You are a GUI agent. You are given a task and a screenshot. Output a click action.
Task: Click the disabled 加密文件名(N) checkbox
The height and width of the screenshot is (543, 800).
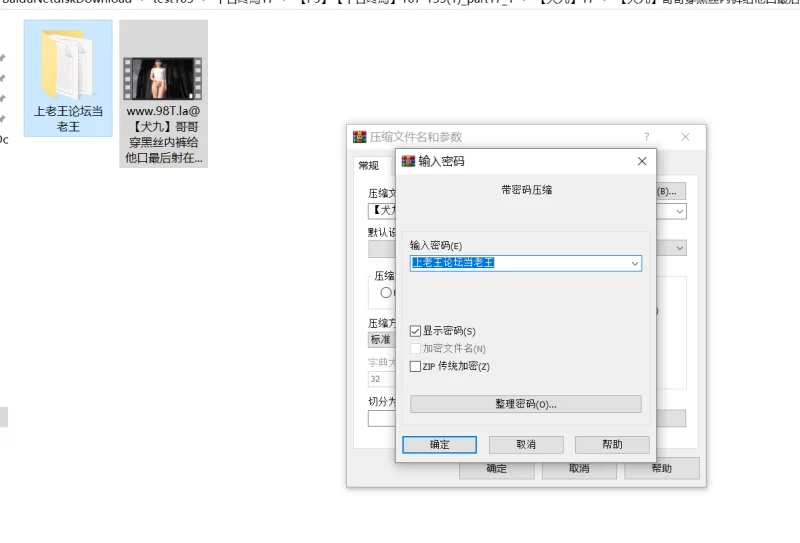[415, 349]
